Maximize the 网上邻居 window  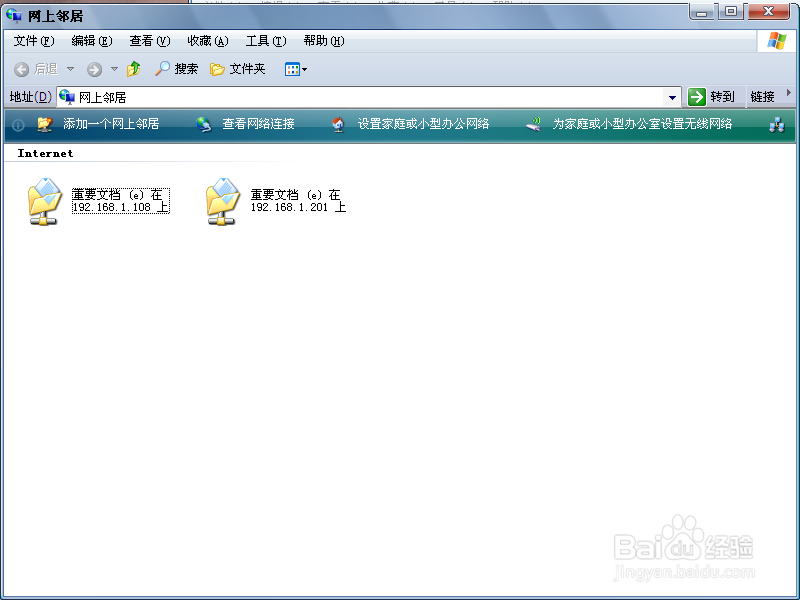(731, 11)
